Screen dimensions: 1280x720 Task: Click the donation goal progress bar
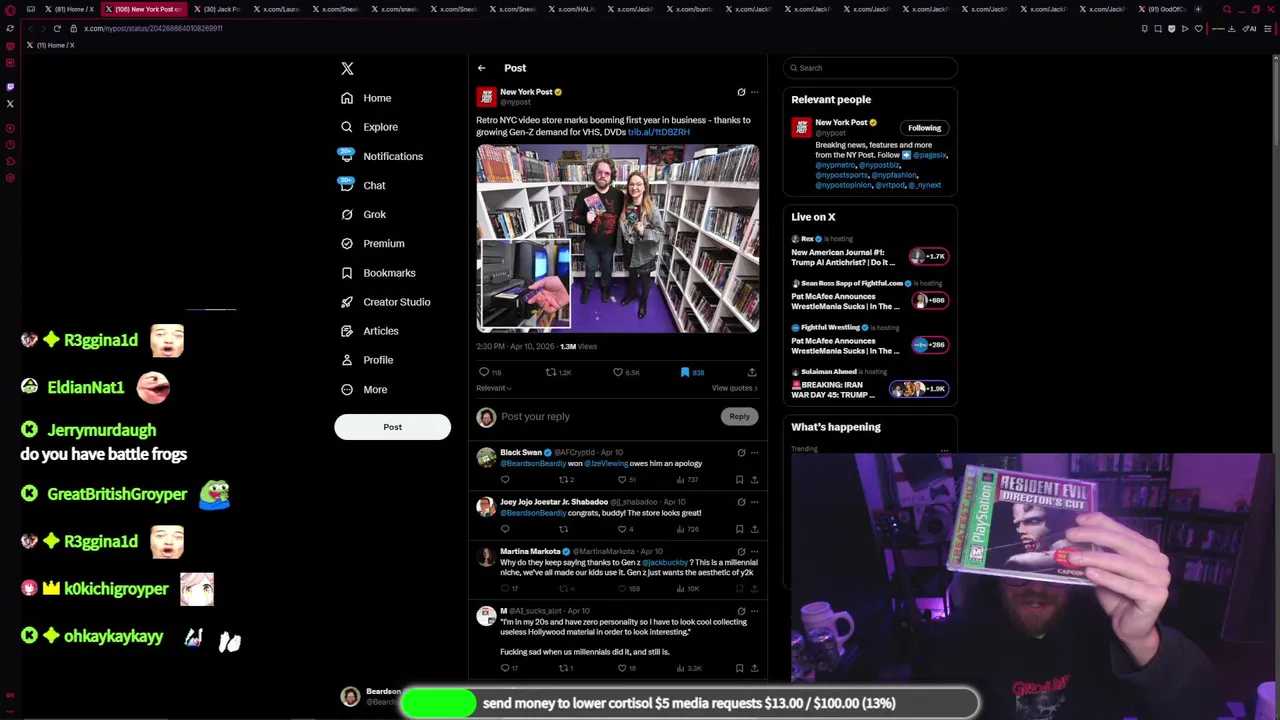[x=689, y=703]
